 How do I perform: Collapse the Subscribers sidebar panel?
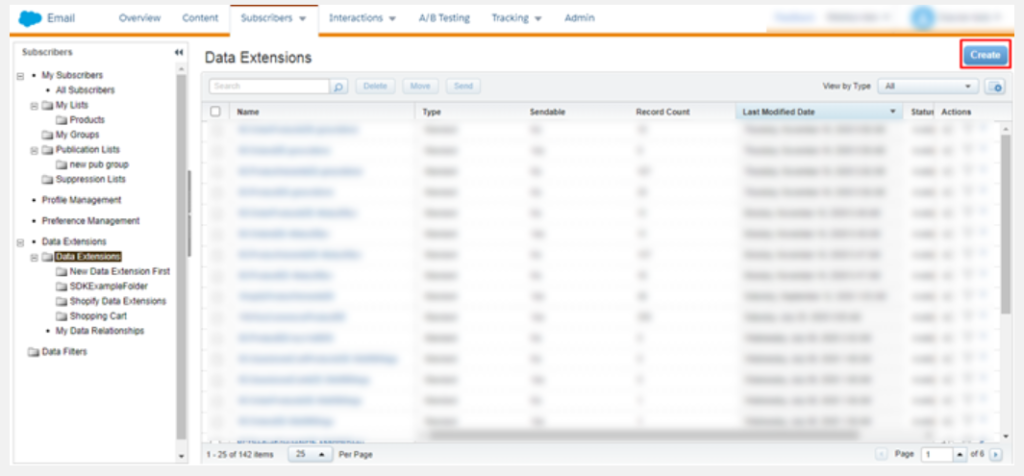178,52
